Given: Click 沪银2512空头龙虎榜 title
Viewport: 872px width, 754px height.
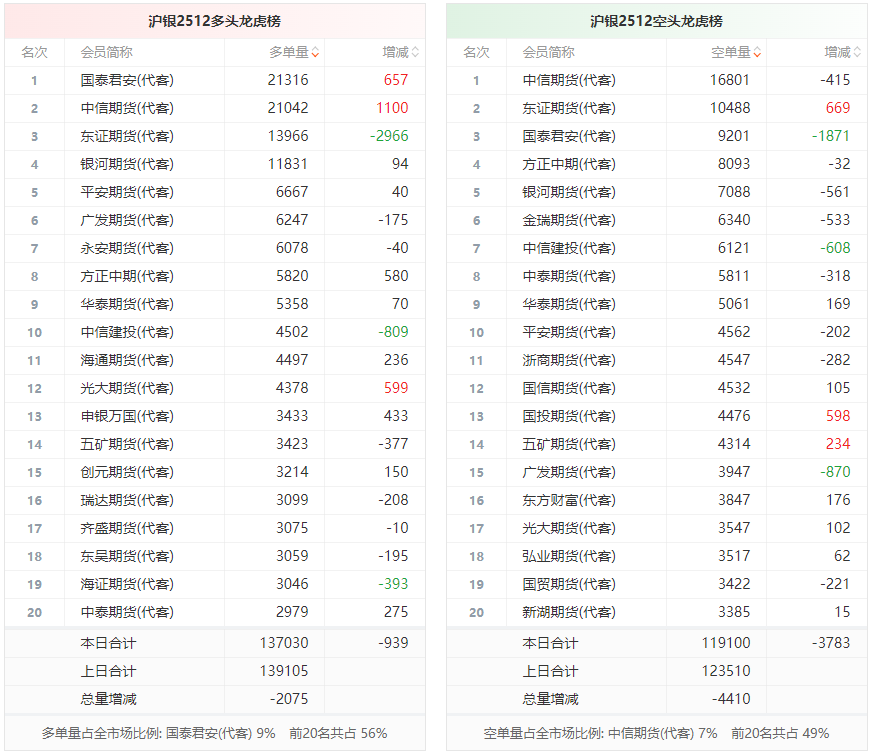Looking at the screenshot, I should [656, 21].
